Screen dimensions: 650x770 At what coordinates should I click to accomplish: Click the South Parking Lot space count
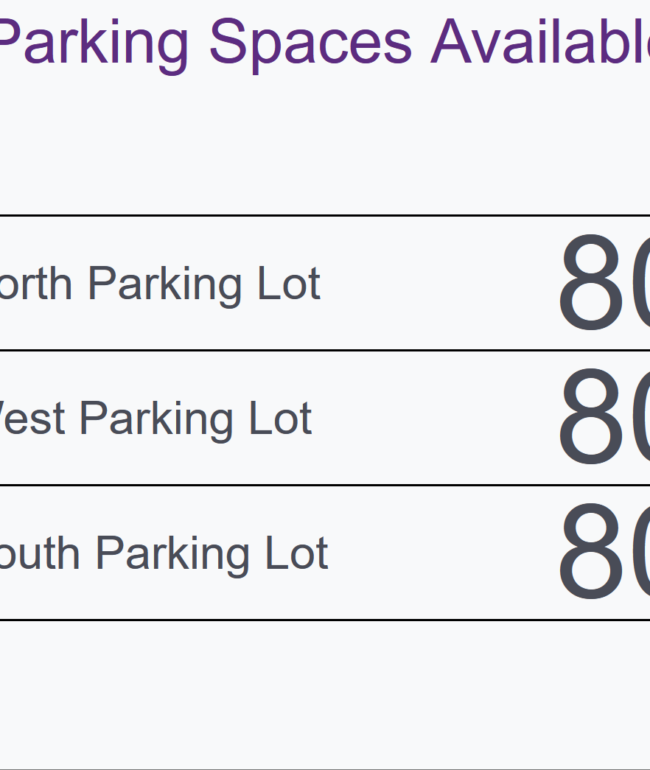click(604, 552)
